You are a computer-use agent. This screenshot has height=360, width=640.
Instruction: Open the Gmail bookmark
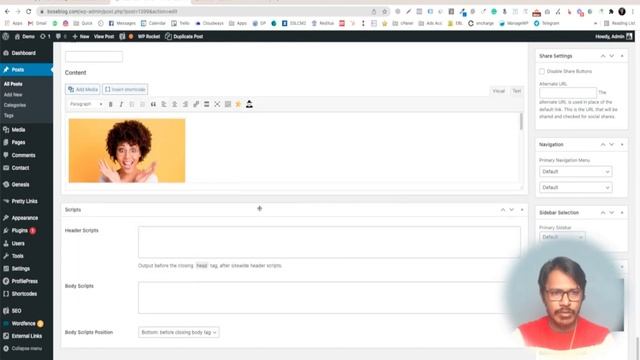coord(37,23)
